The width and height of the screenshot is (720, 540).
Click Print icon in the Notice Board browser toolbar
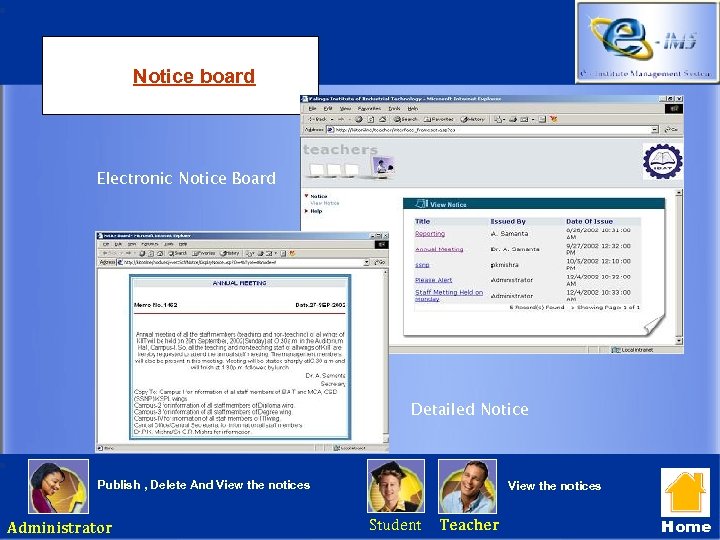(x=260, y=253)
